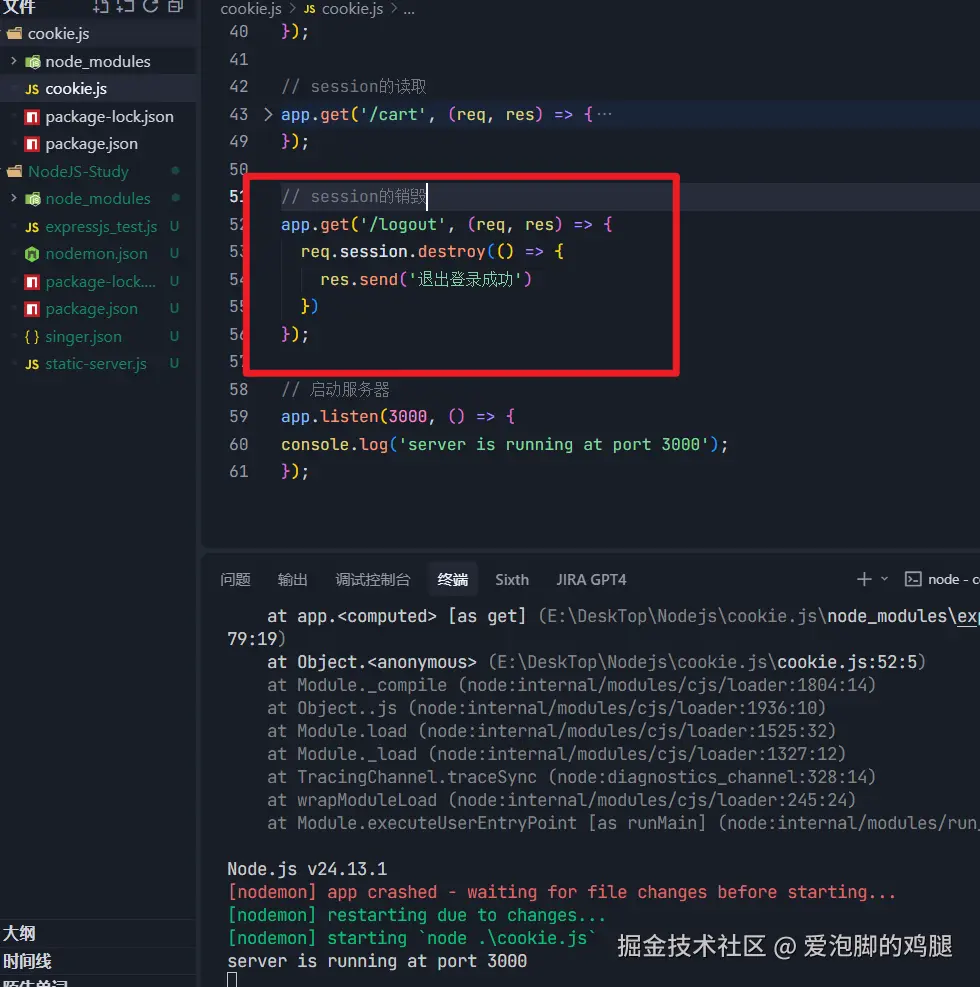Viewport: 980px width, 987px height.
Task: Click the app.get('/logout' code line
Action: 446,224
